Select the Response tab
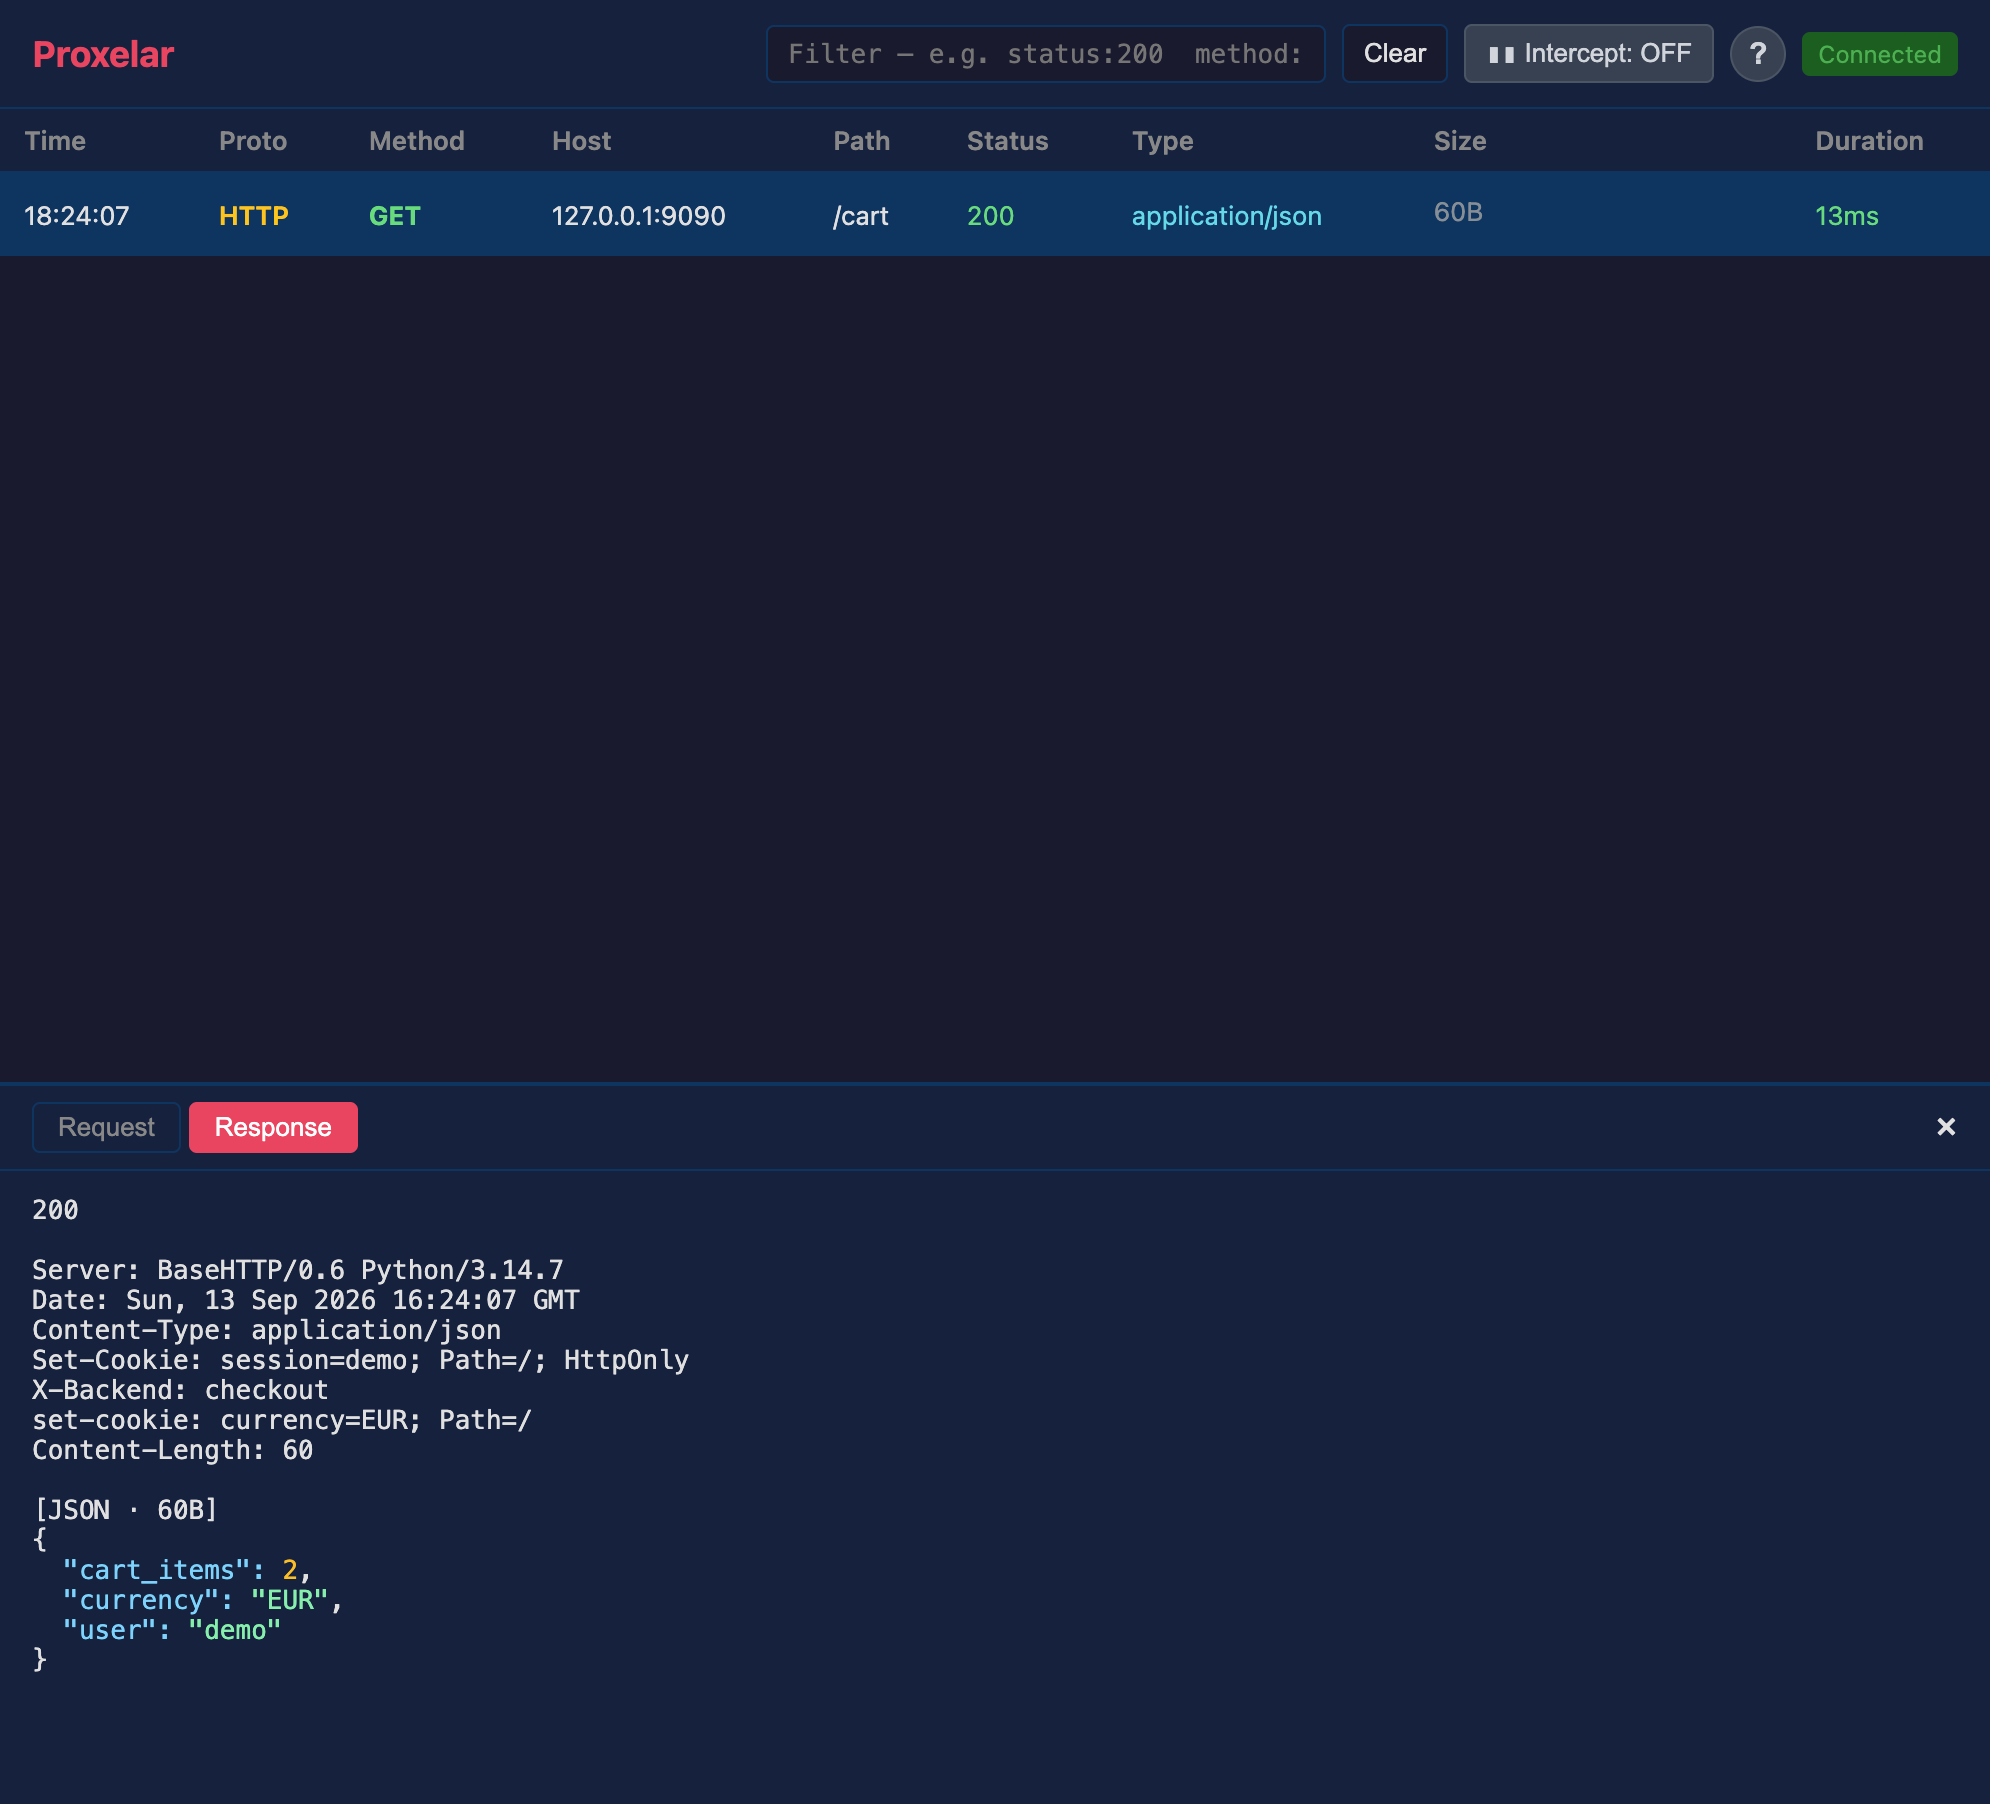Screen dimensions: 1990x1804 tap(273, 1127)
